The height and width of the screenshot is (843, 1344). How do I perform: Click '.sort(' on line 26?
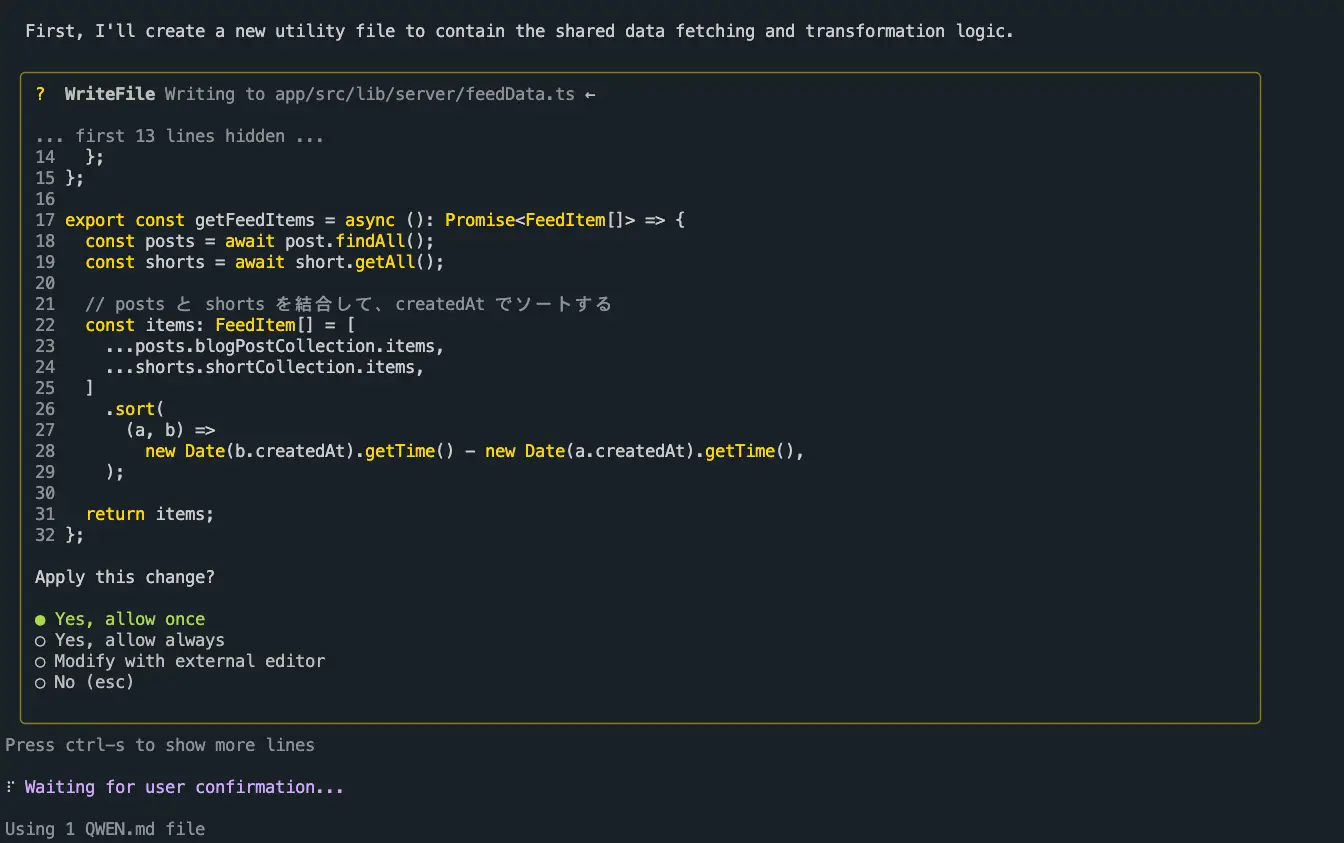click(135, 409)
